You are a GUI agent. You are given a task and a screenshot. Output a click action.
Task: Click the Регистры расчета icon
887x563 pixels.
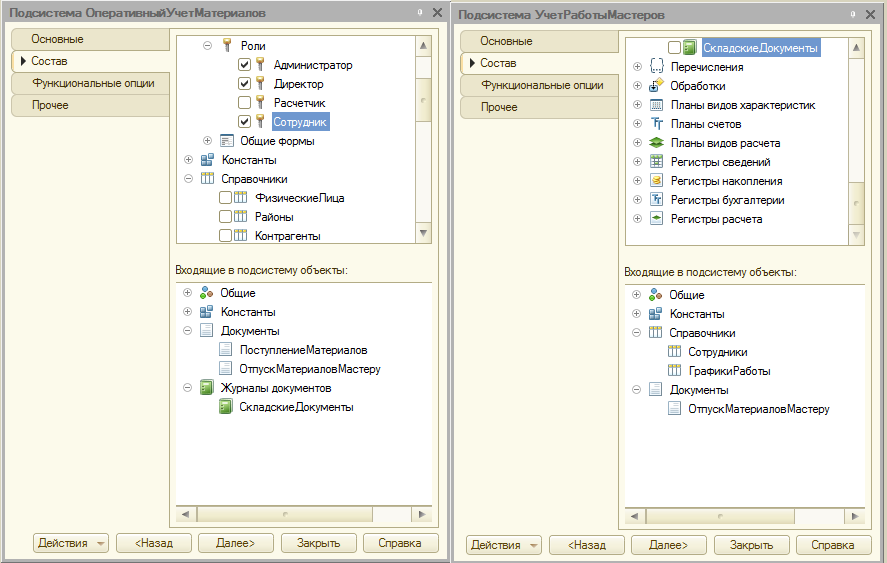pyautogui.click(x=656, y=218)
